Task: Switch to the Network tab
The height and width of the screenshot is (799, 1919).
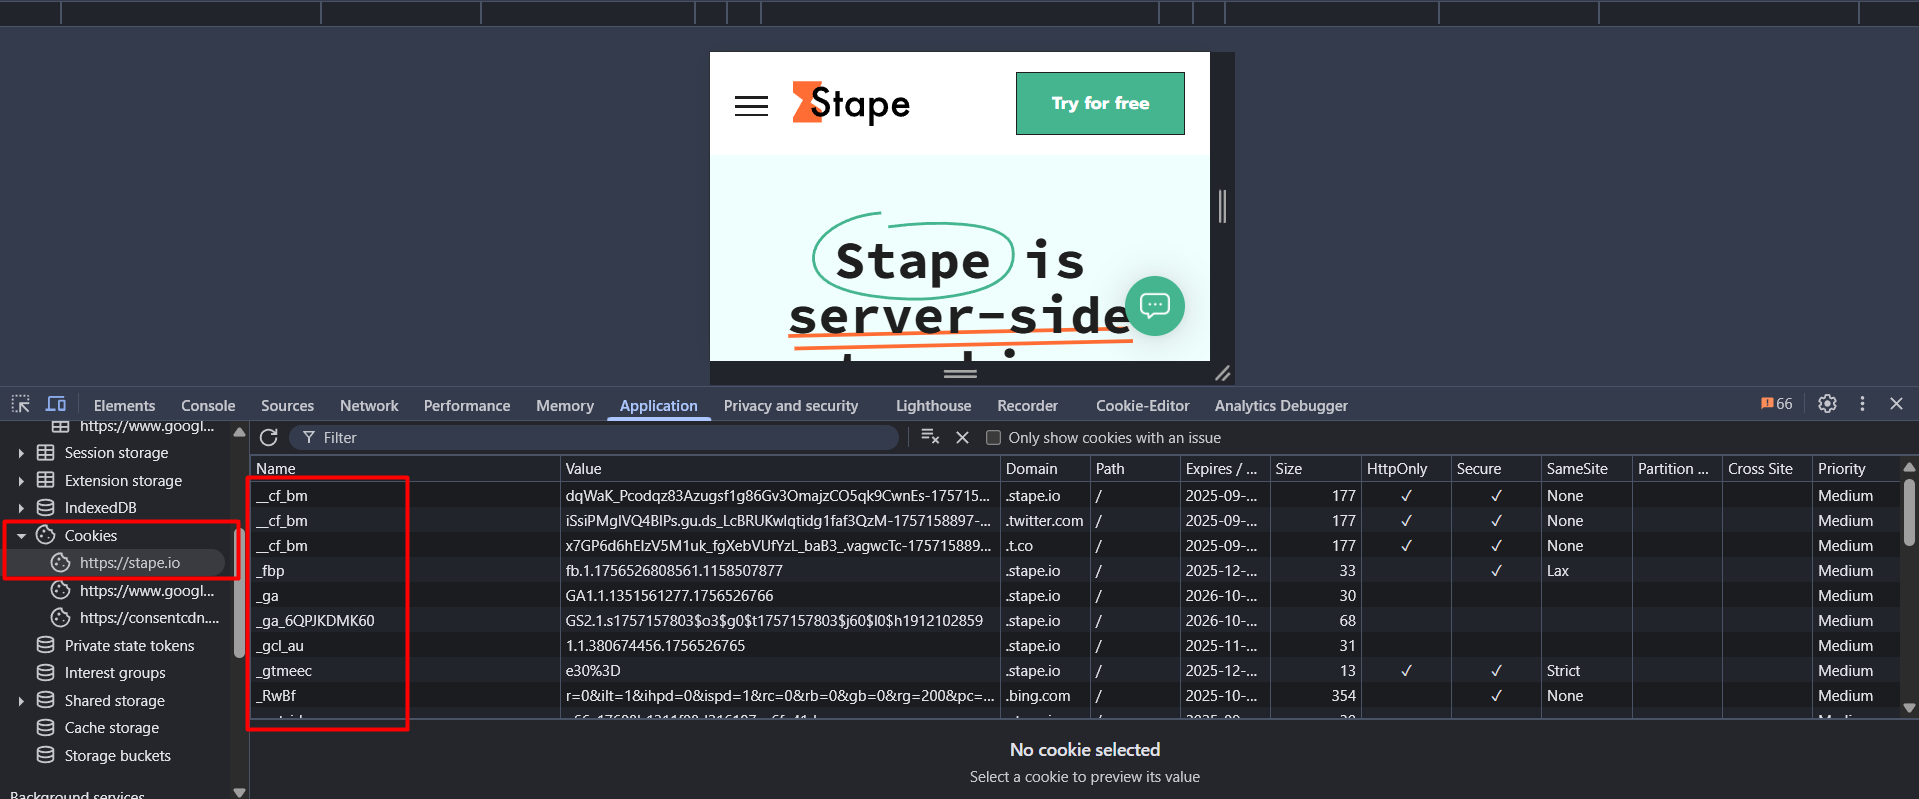Action: point(369,406)
